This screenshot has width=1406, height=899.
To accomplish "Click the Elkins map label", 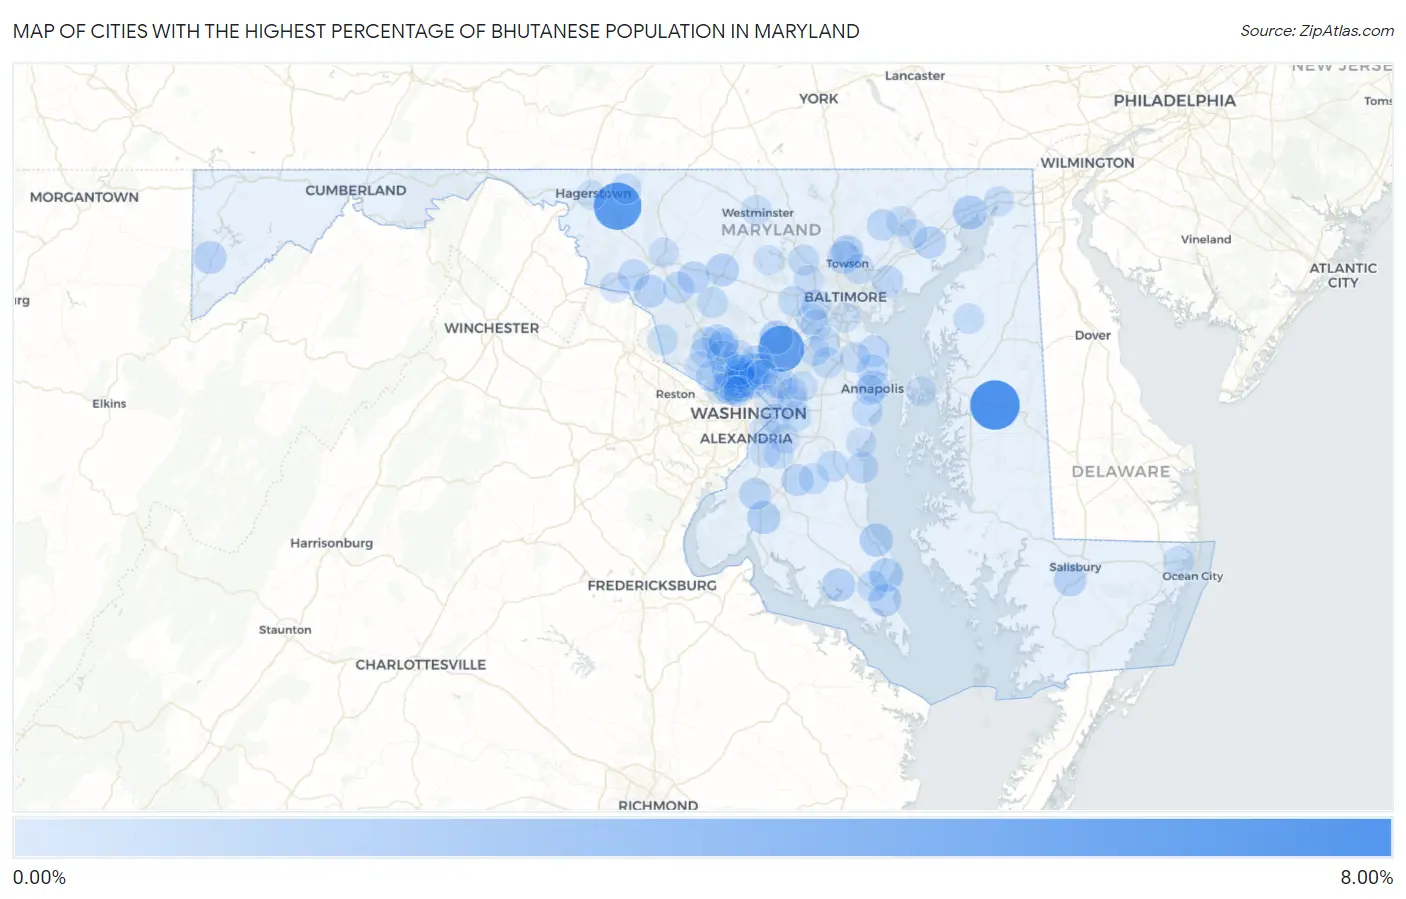I will click(x=109, y=403).
